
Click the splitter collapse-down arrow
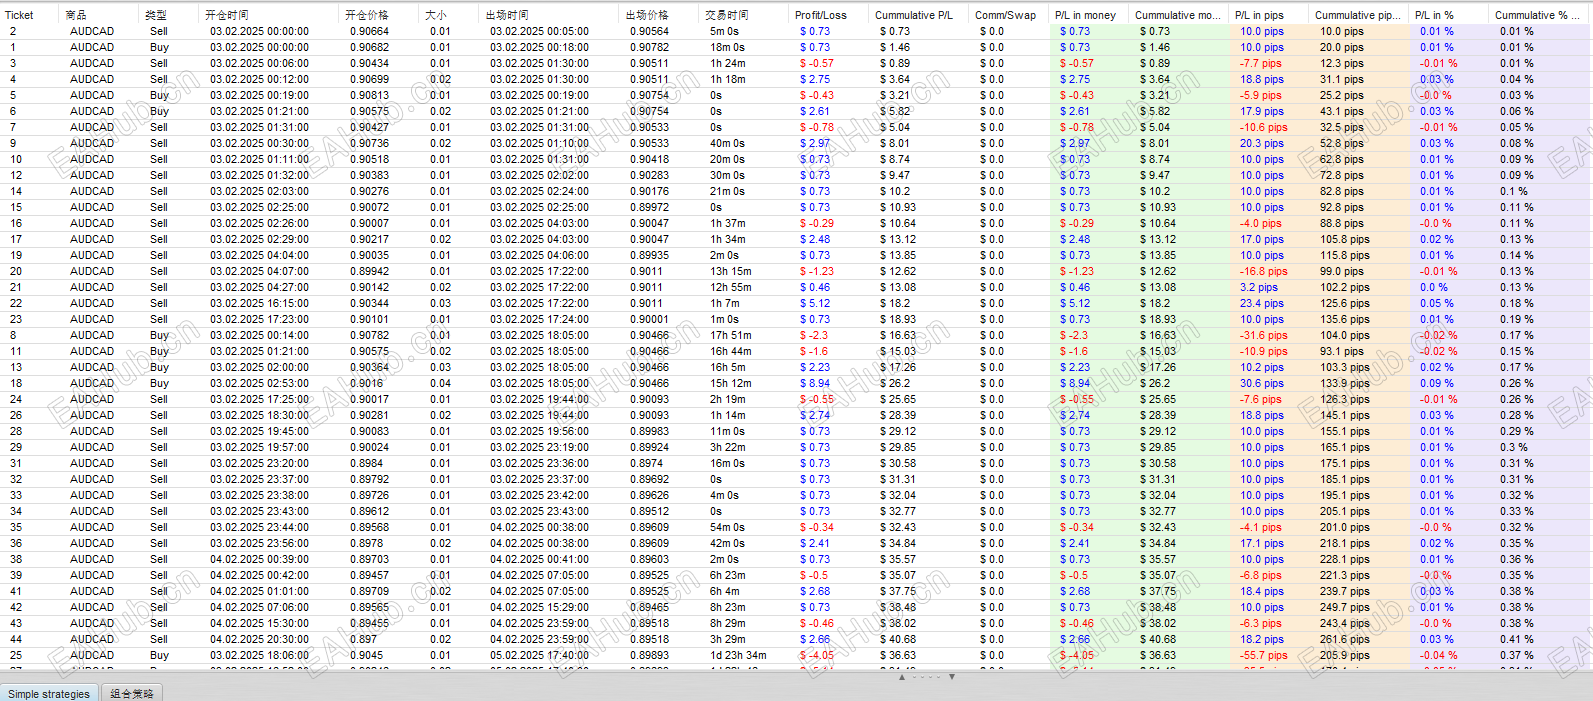coord(952,677)
